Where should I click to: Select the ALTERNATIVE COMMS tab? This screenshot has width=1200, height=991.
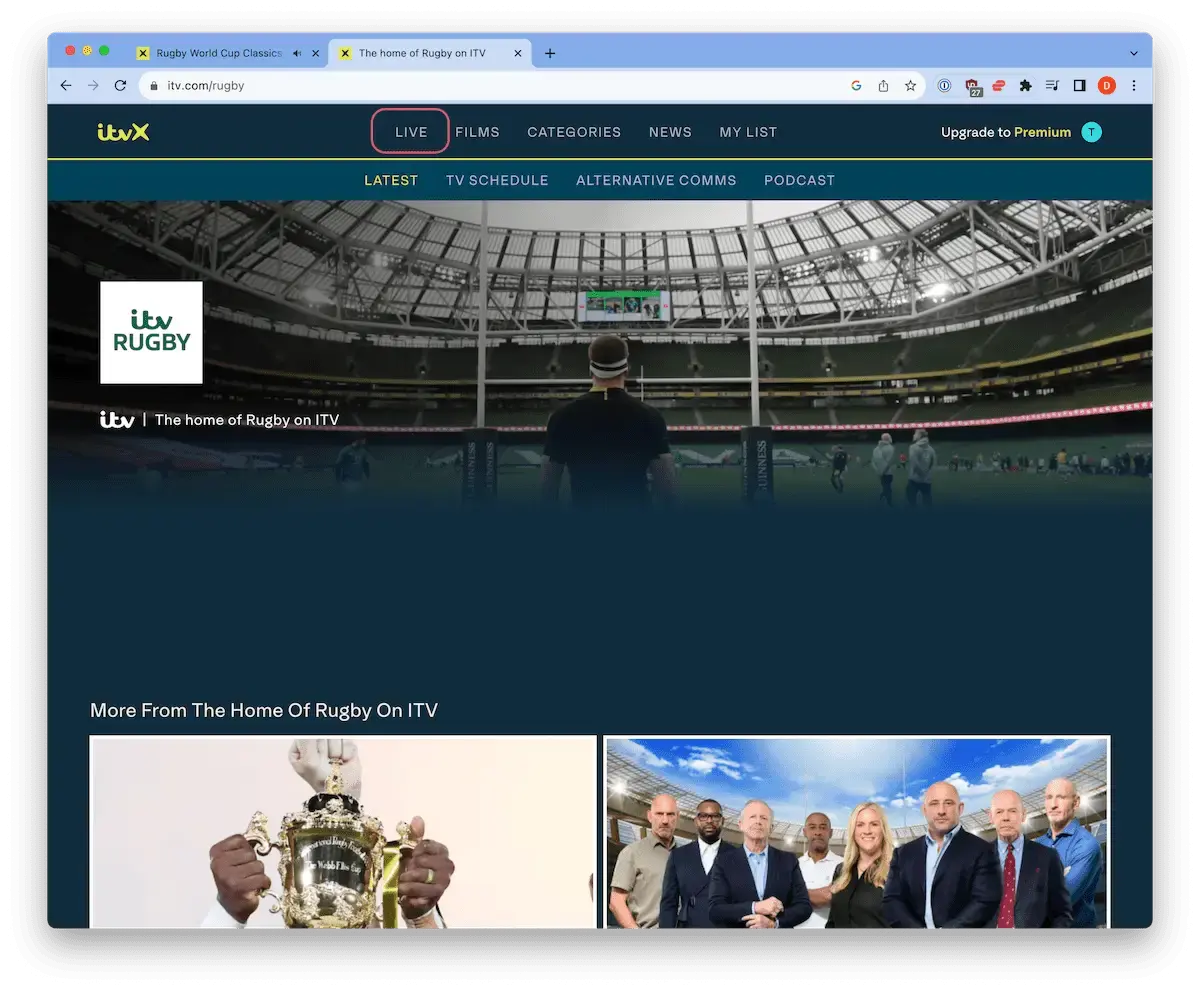pos(656,180)
